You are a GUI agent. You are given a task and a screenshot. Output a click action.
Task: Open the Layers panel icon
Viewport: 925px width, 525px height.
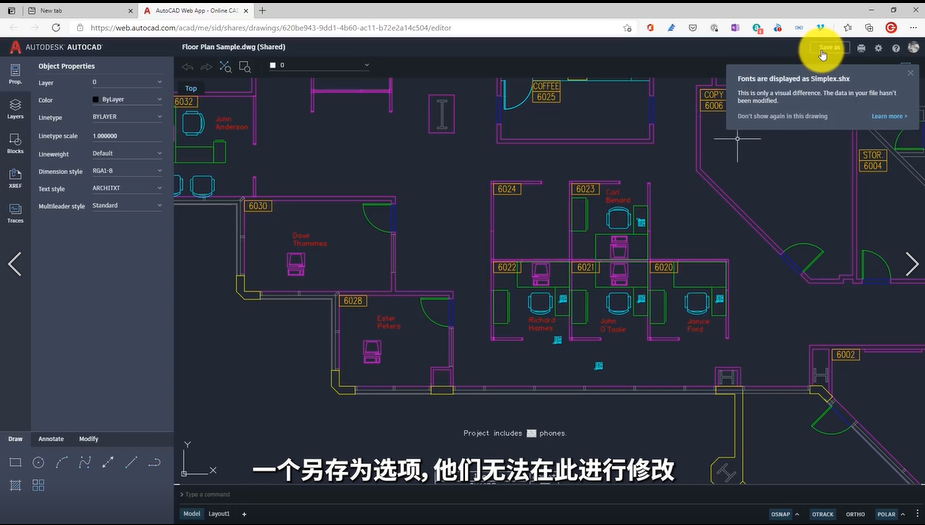point(15,109)
